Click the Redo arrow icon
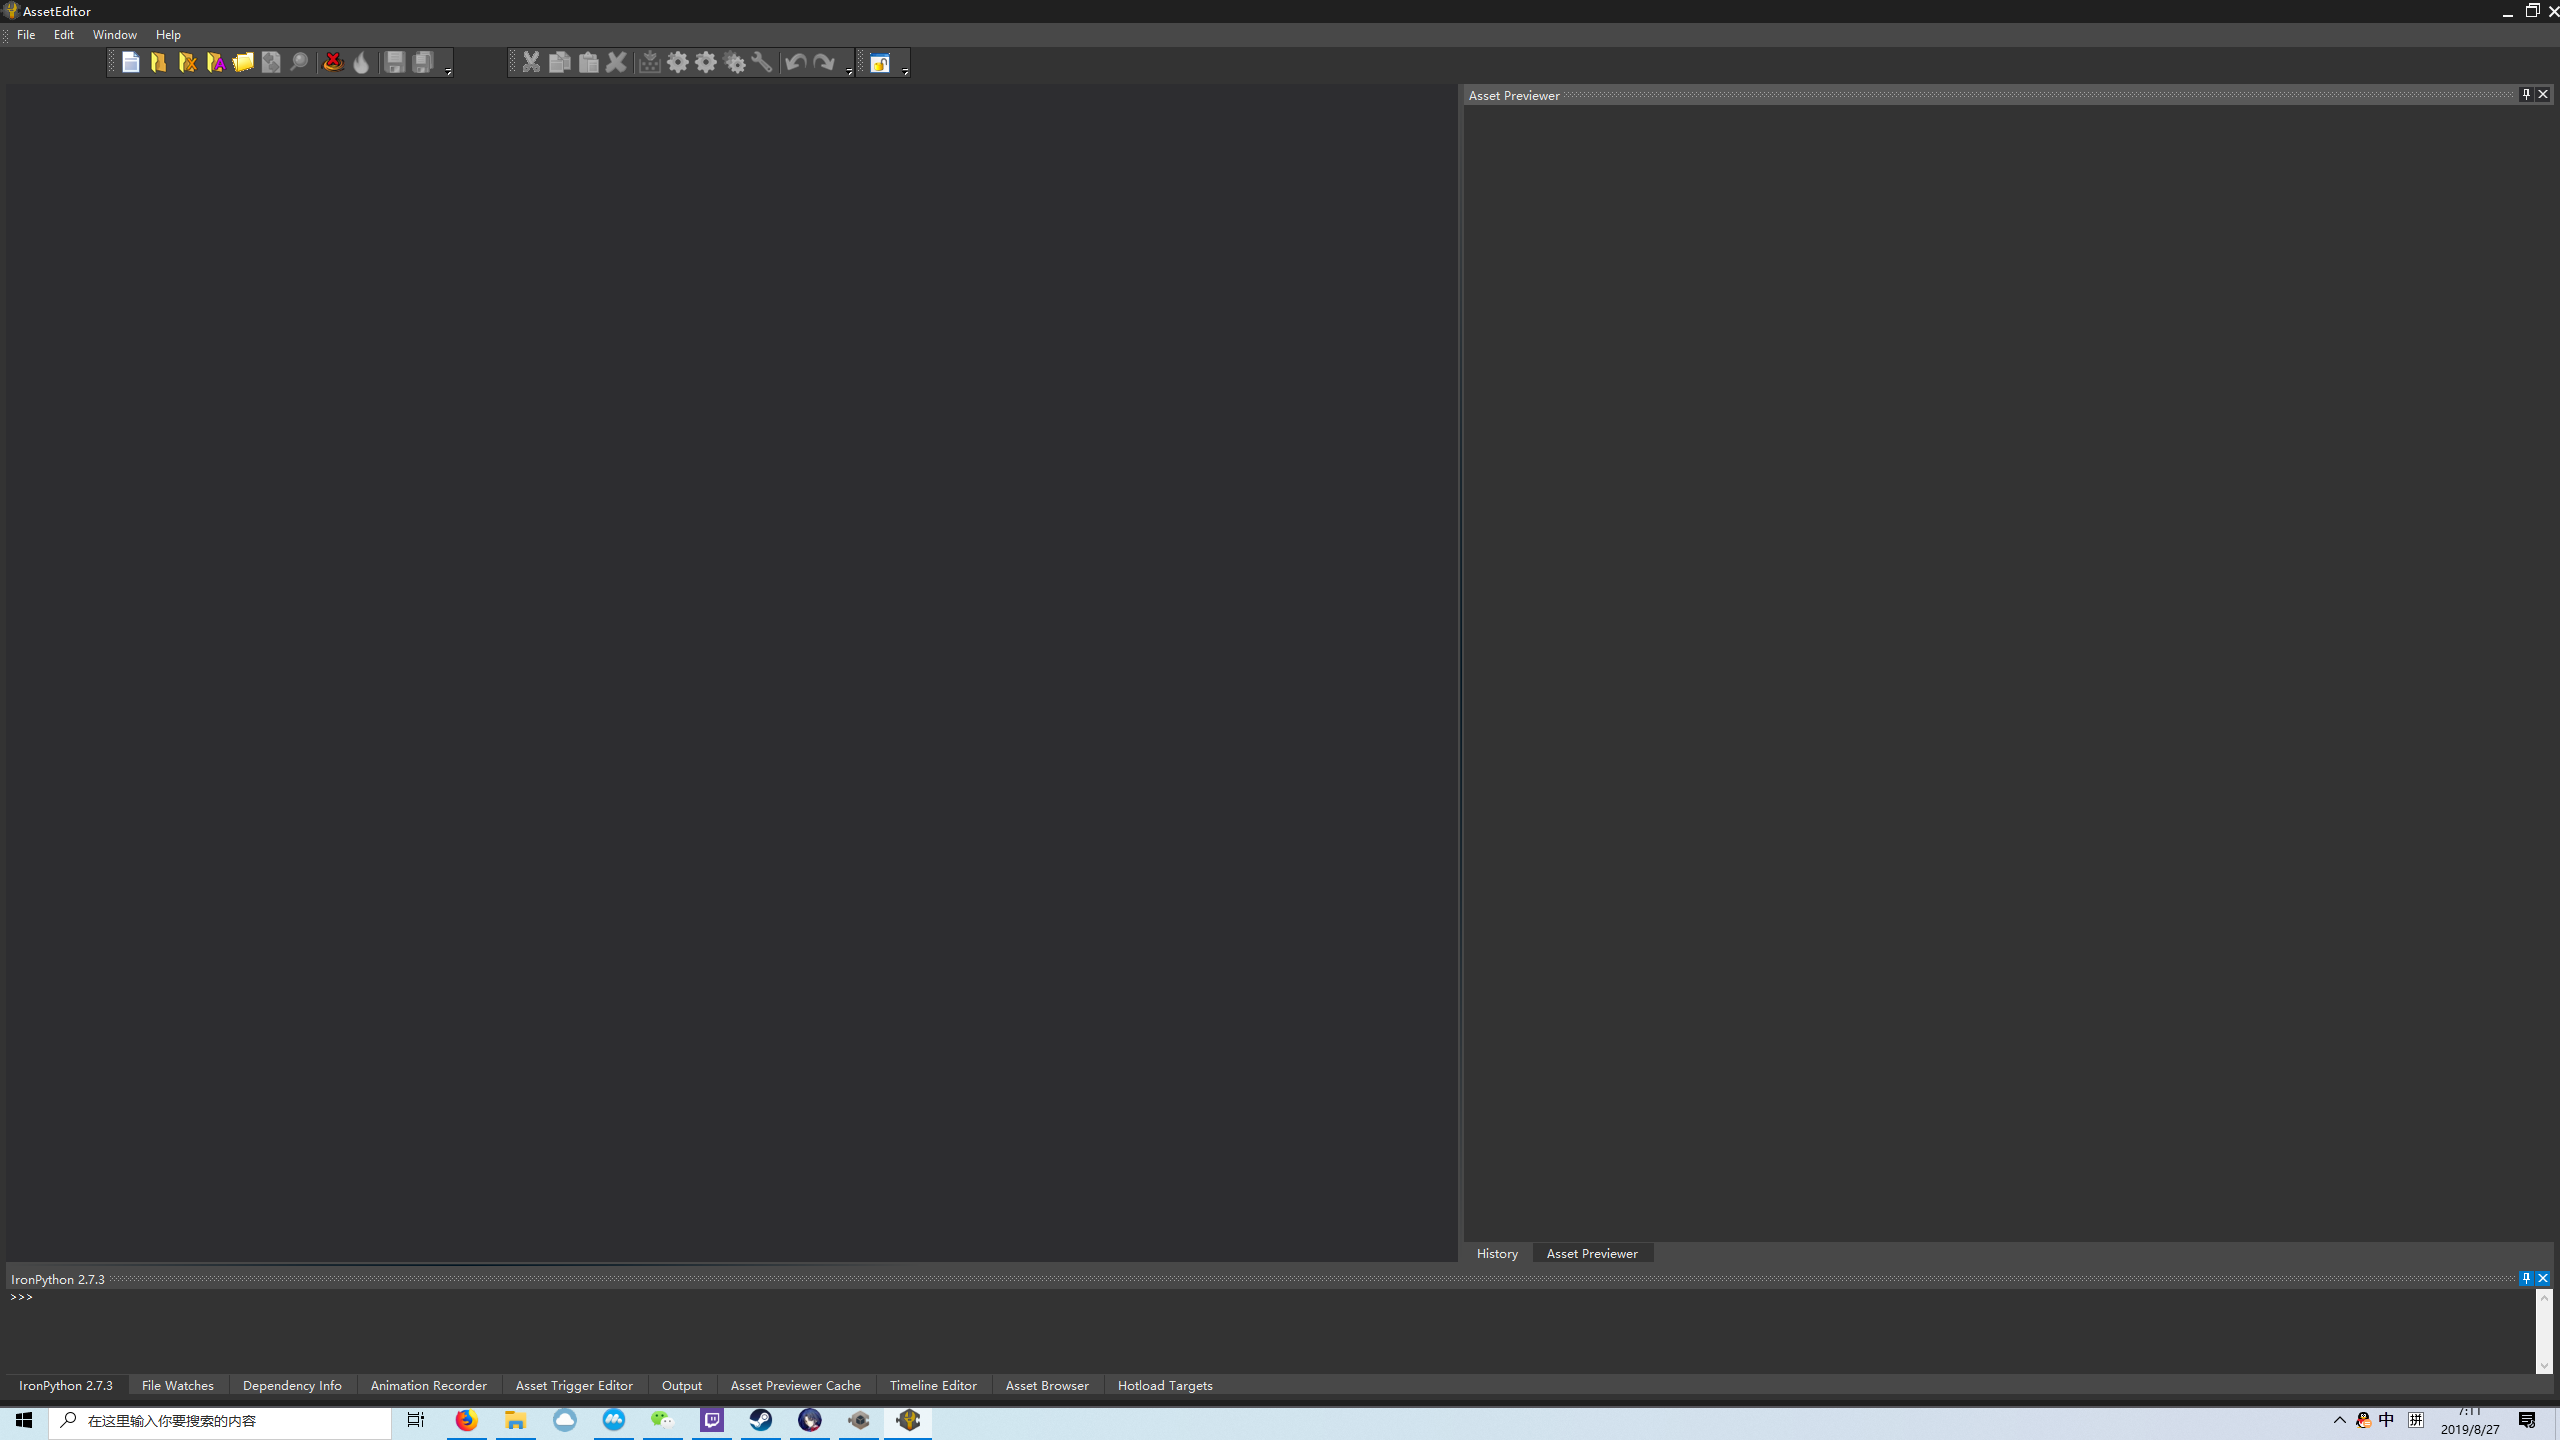 pyautogui.click(x=824, y=63)
